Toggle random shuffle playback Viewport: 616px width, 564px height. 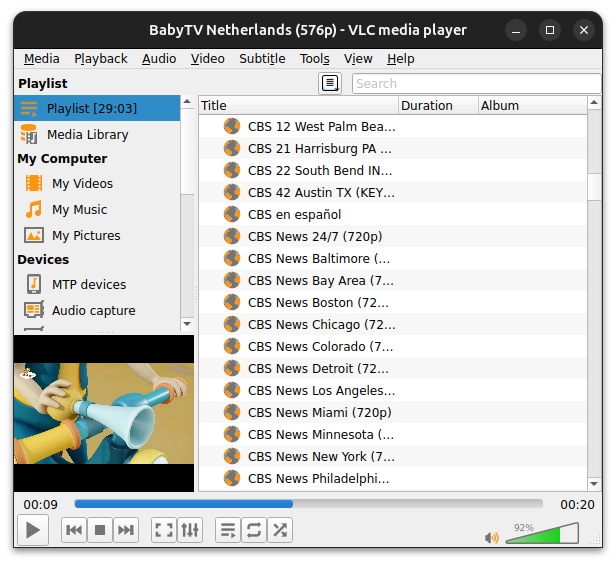[x=280, y=530]
